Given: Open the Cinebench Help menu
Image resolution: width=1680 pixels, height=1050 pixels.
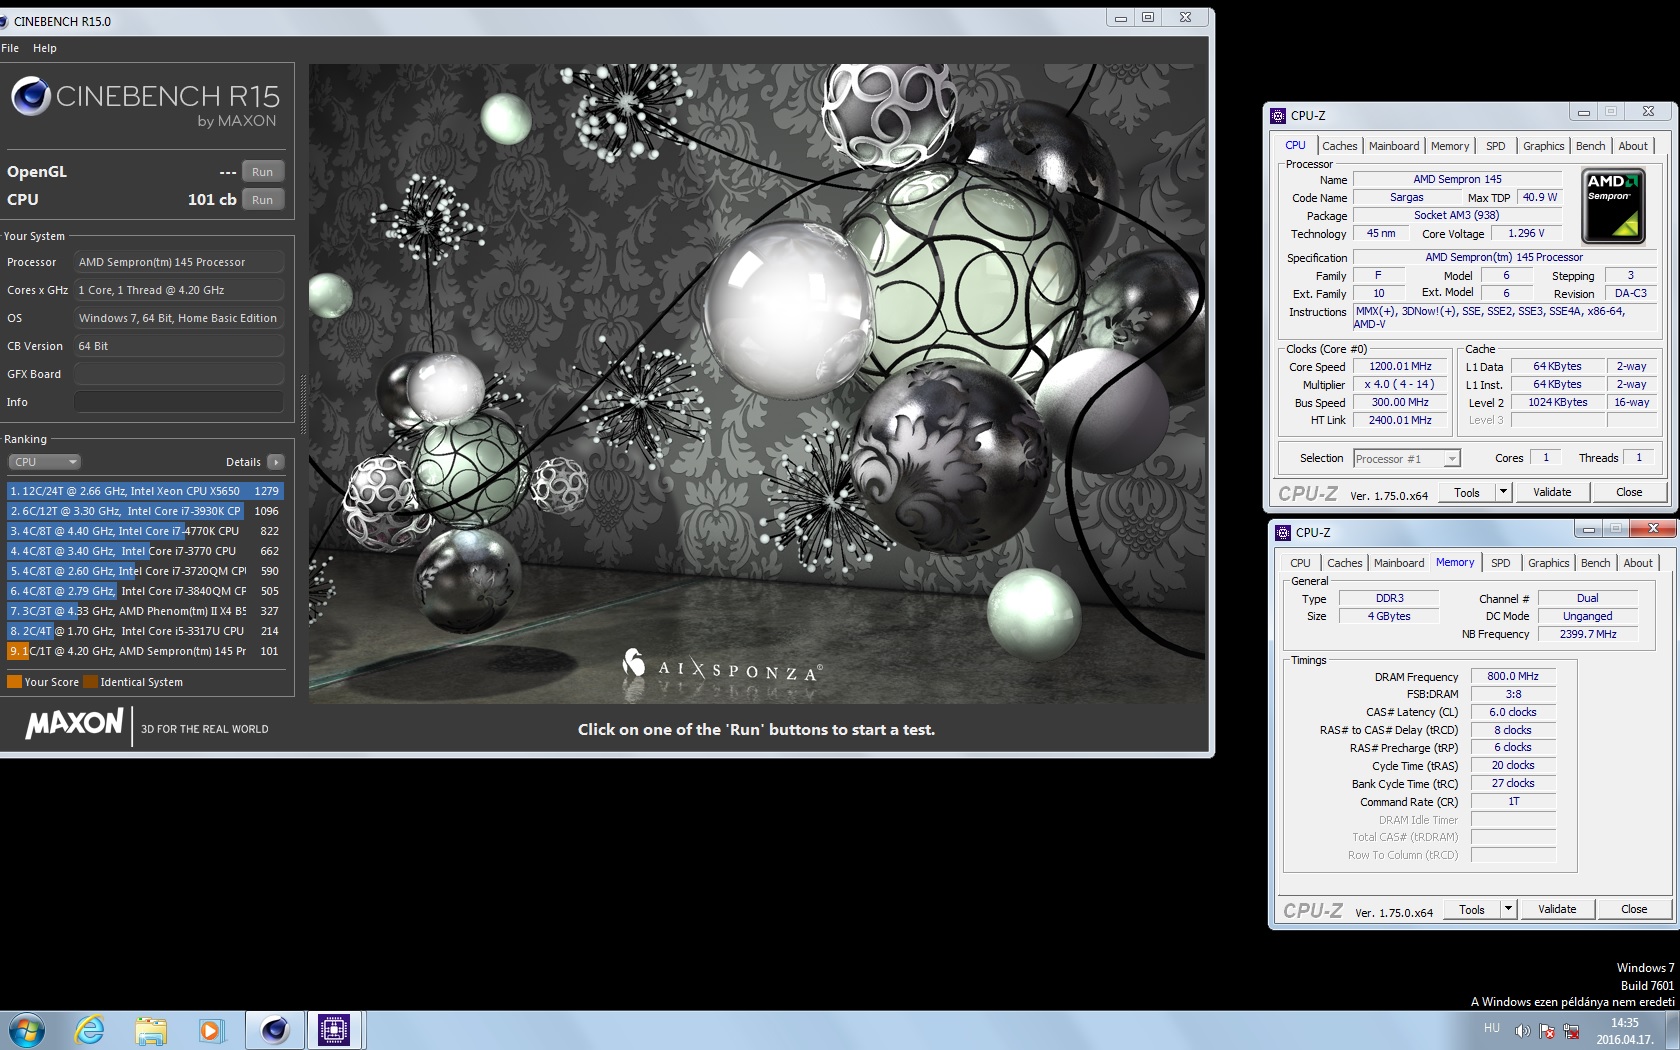Looking at the screenshot, I should click(44, 48).
